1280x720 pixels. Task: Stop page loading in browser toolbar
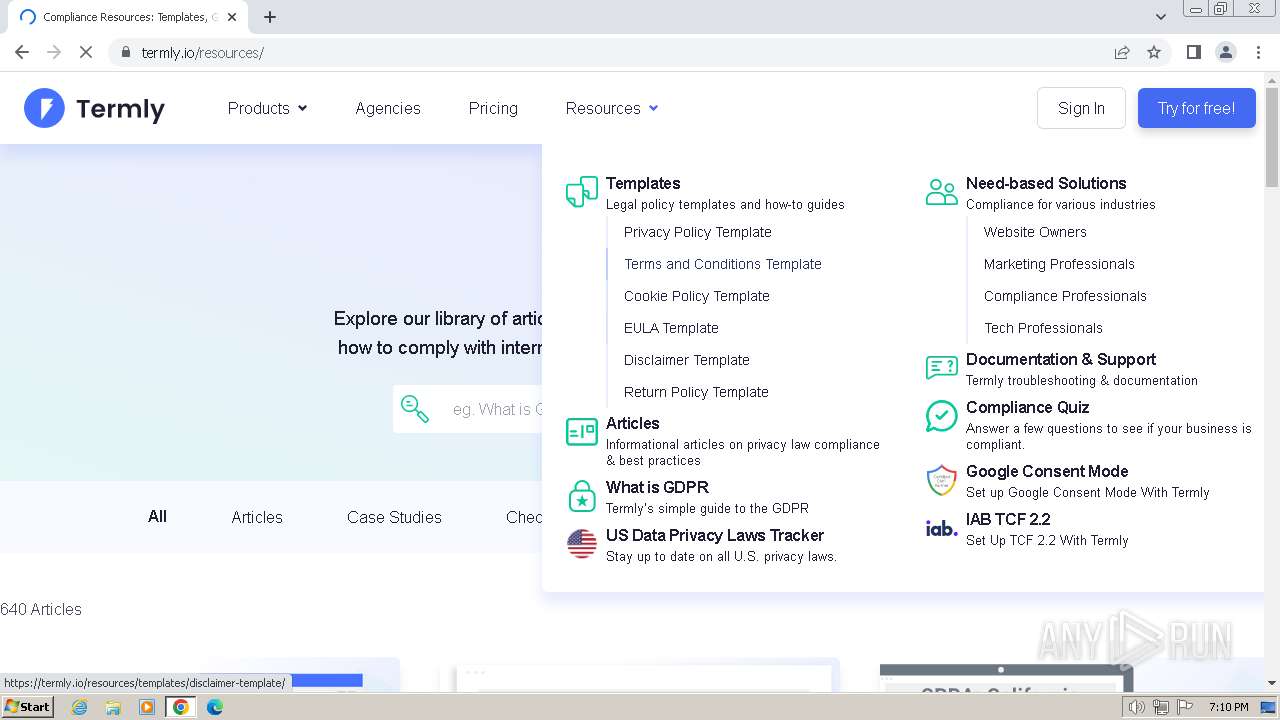point(86,52)
